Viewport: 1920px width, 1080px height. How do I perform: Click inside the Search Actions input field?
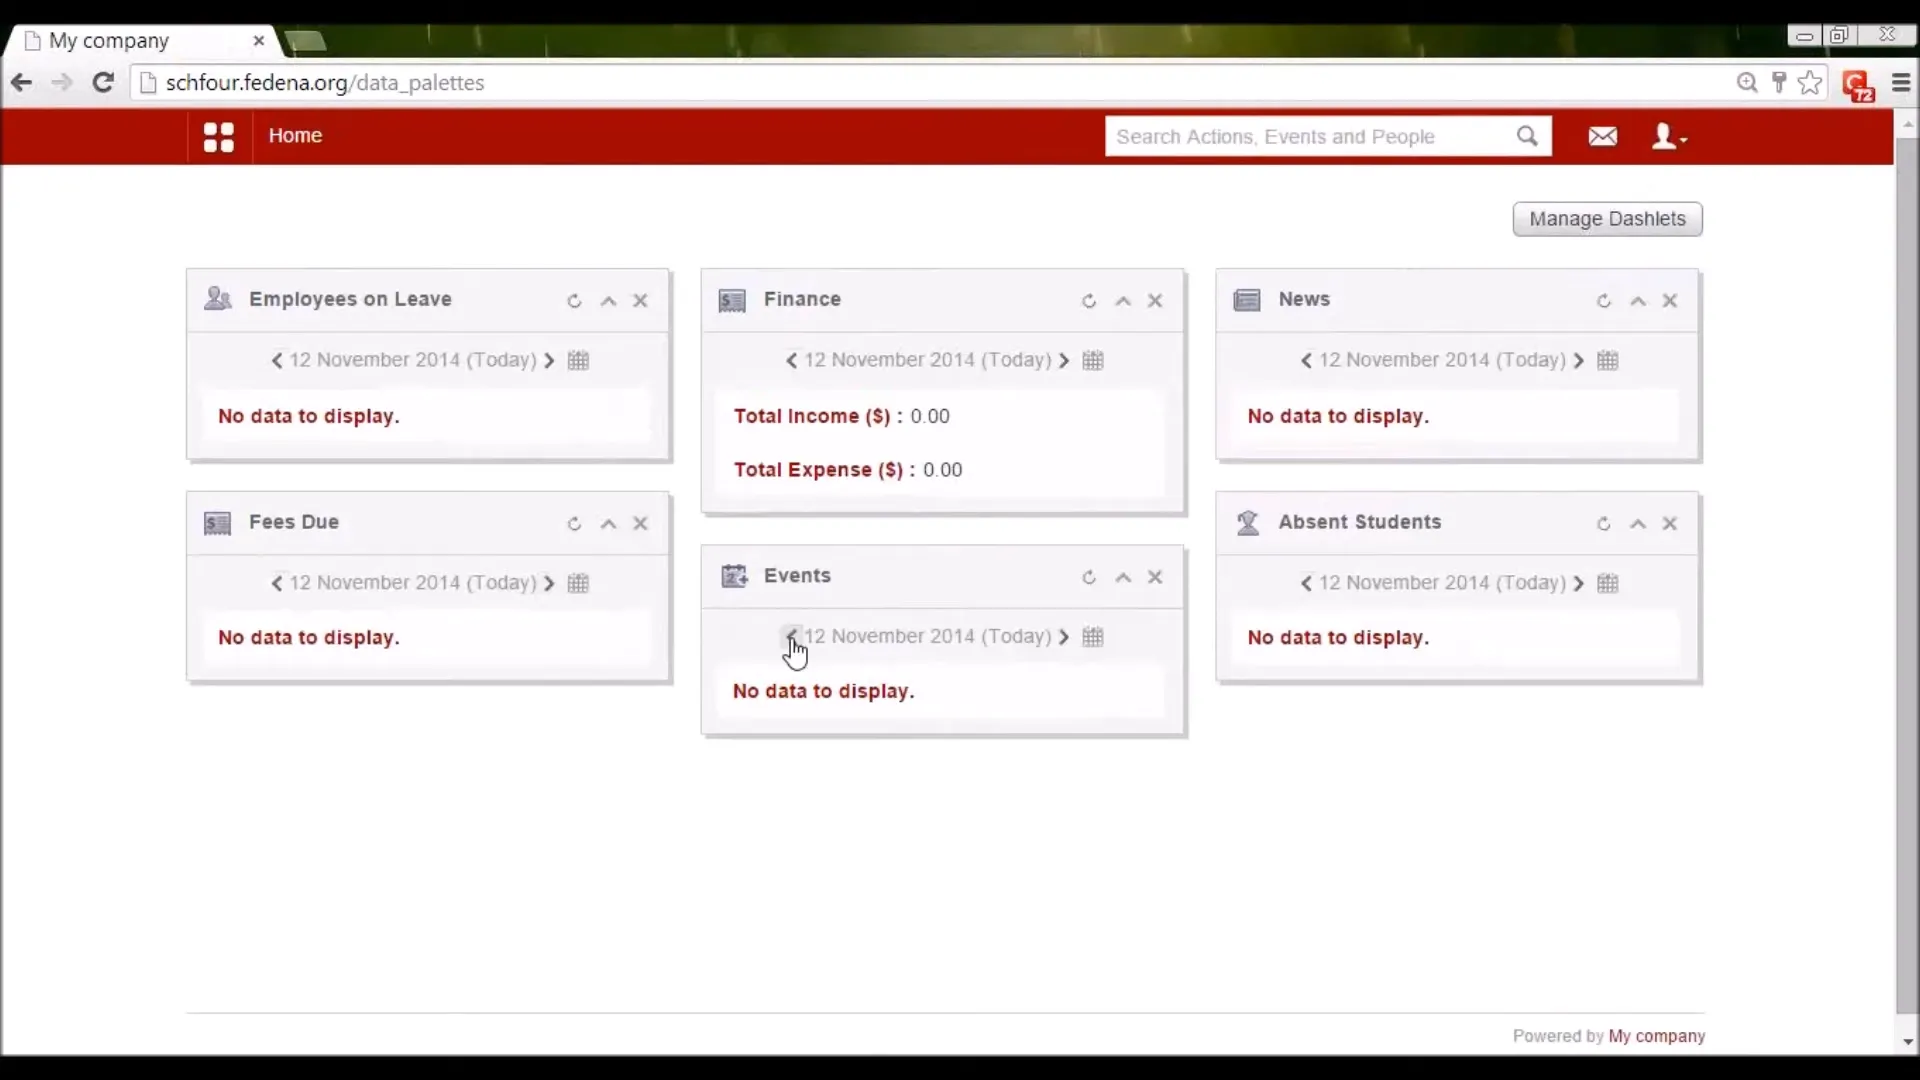[1300, 136]
